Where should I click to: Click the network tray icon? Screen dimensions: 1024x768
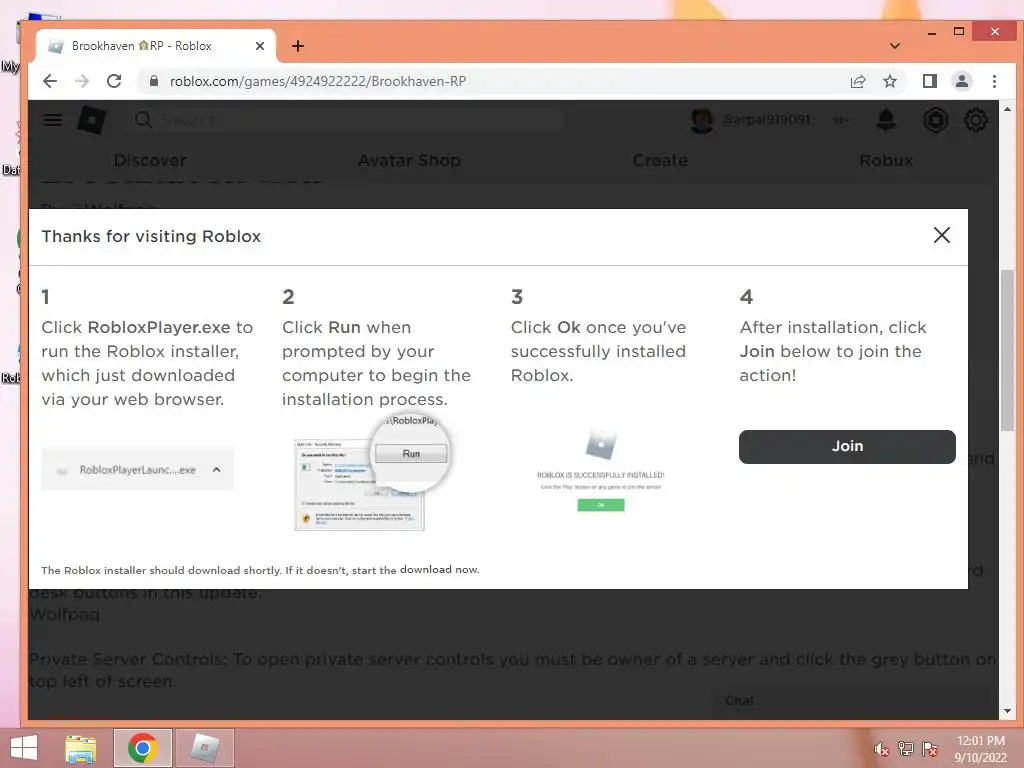pyautogui.click(x=906, y=749)
